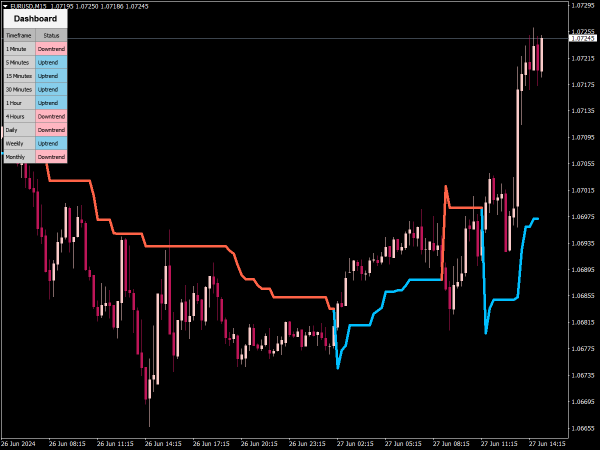Click the 1.07015 price axis label

click(583, 190)
